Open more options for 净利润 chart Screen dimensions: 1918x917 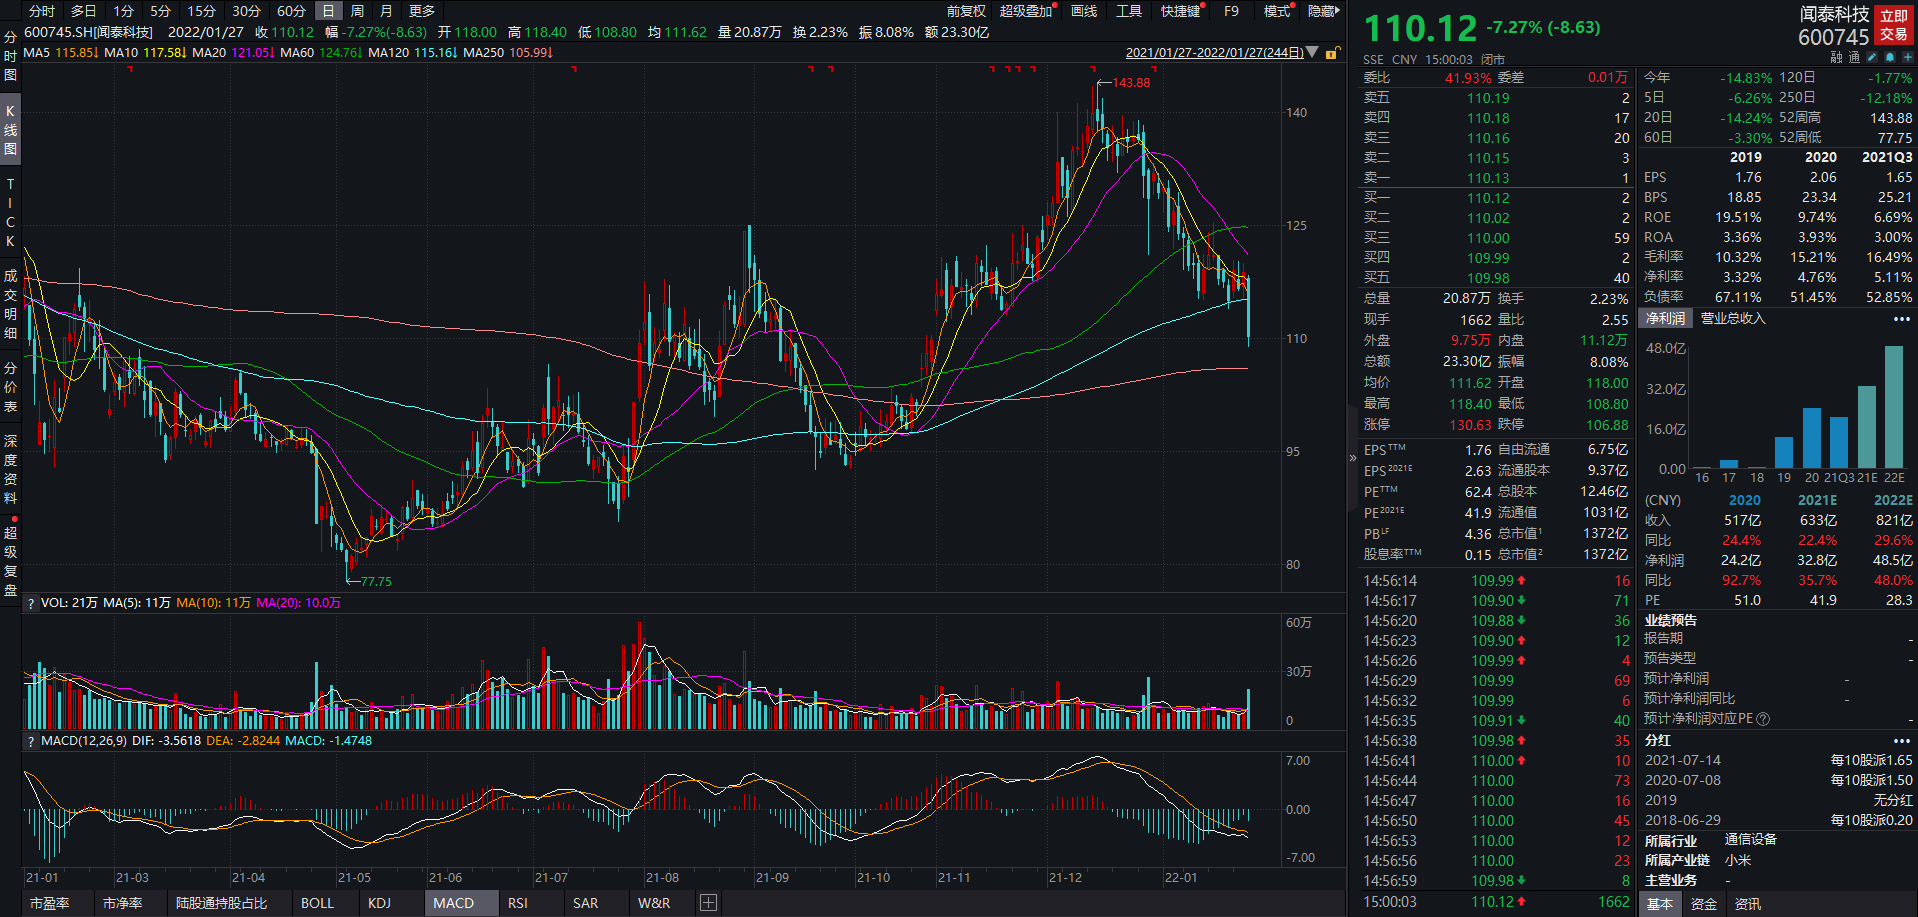tap(1901, 319)
